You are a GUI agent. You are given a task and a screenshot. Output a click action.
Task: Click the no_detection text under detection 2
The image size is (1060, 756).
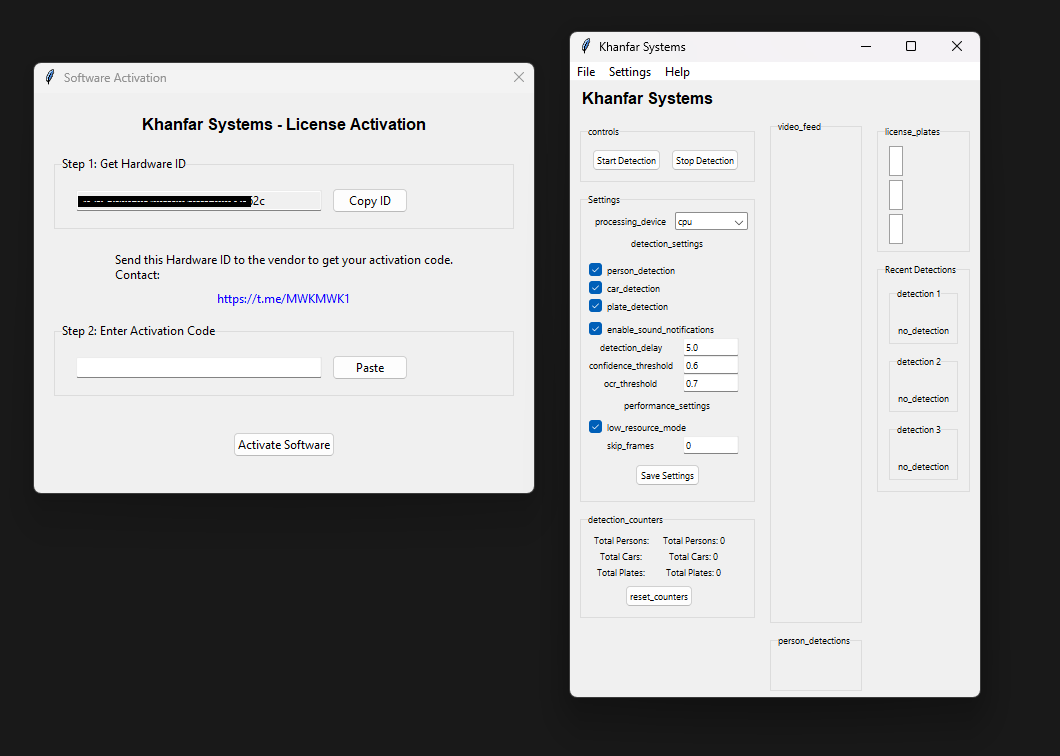(x=923, y=399)
